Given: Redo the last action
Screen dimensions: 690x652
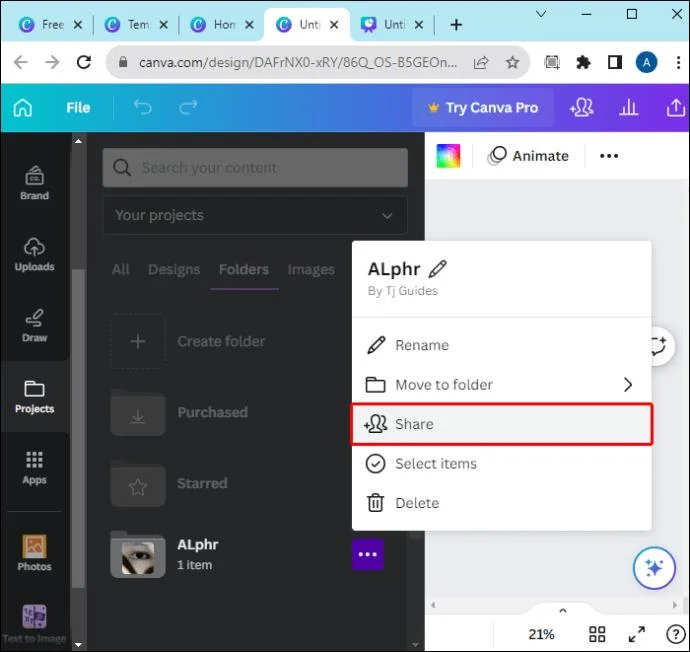Looking at the screenshot, I should (x=188, y=108).
